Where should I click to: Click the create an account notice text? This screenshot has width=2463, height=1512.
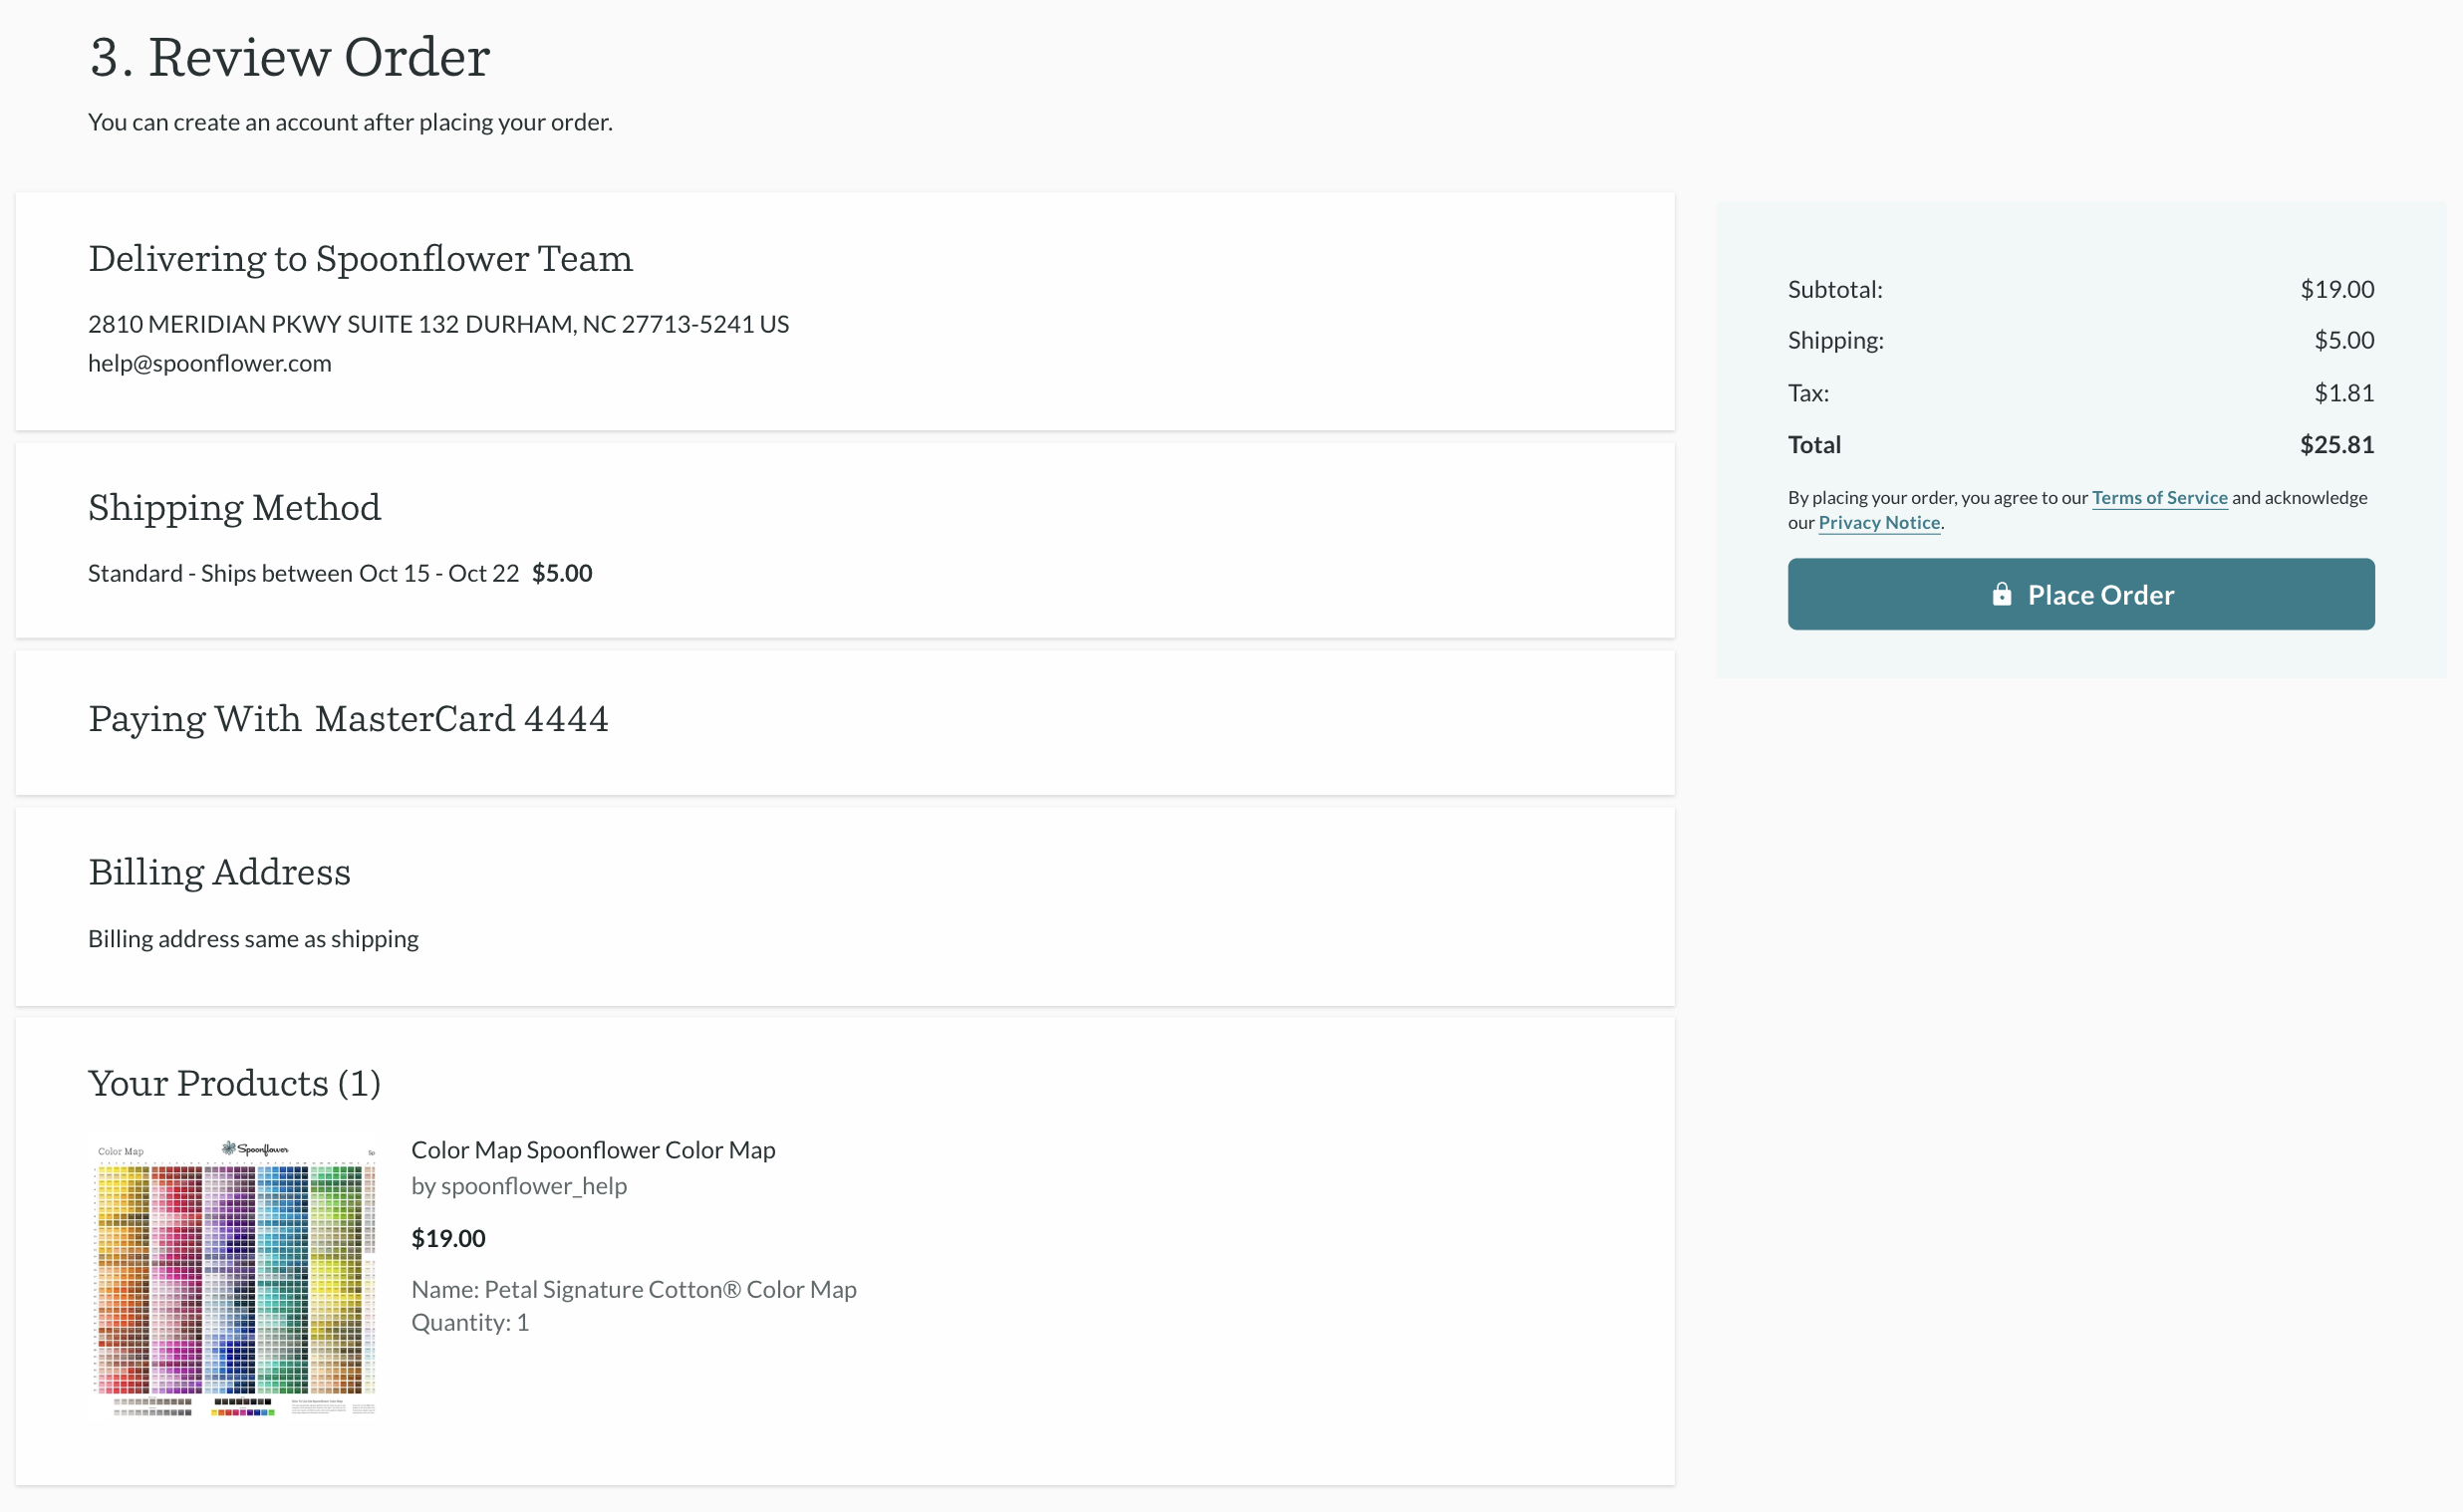350,122
